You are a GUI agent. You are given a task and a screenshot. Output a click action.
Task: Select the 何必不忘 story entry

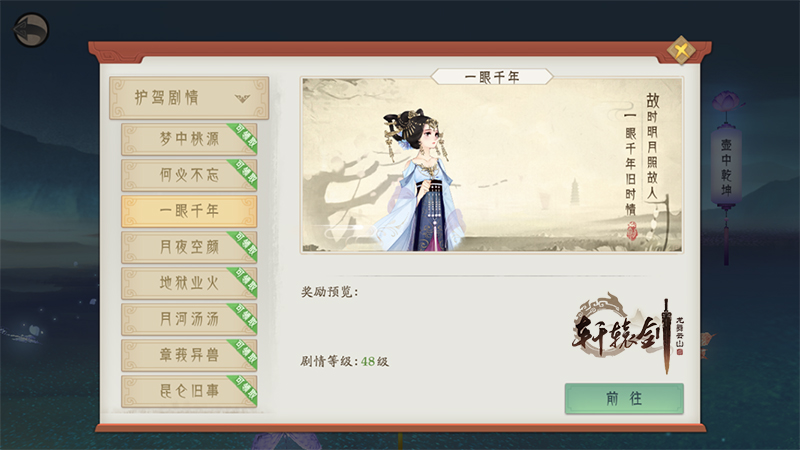point(189,175)
